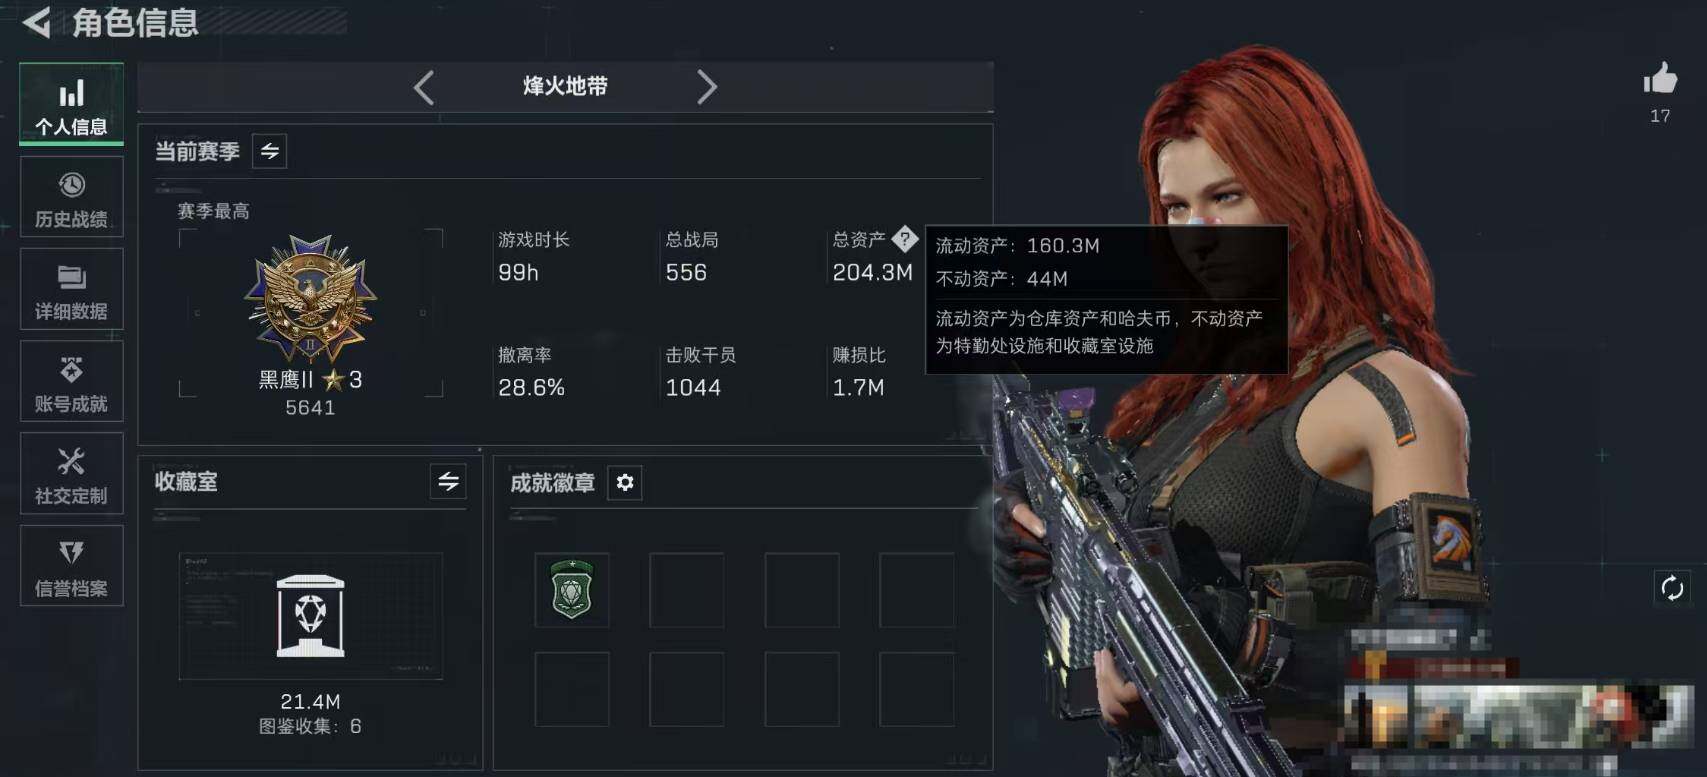
Task: Switch to previous game mode with left chevron
Action: click(x=424, y=87)
